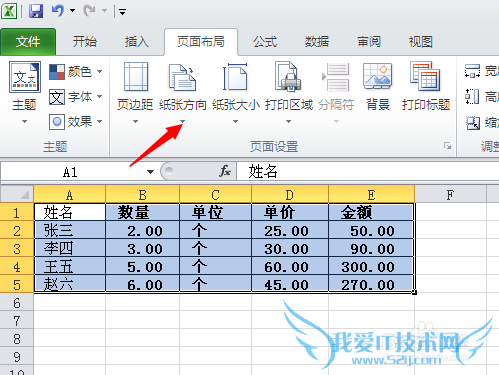
Task: Expand the 纸张方向 dropdown arrow
Action: click(x=182, y=121)
